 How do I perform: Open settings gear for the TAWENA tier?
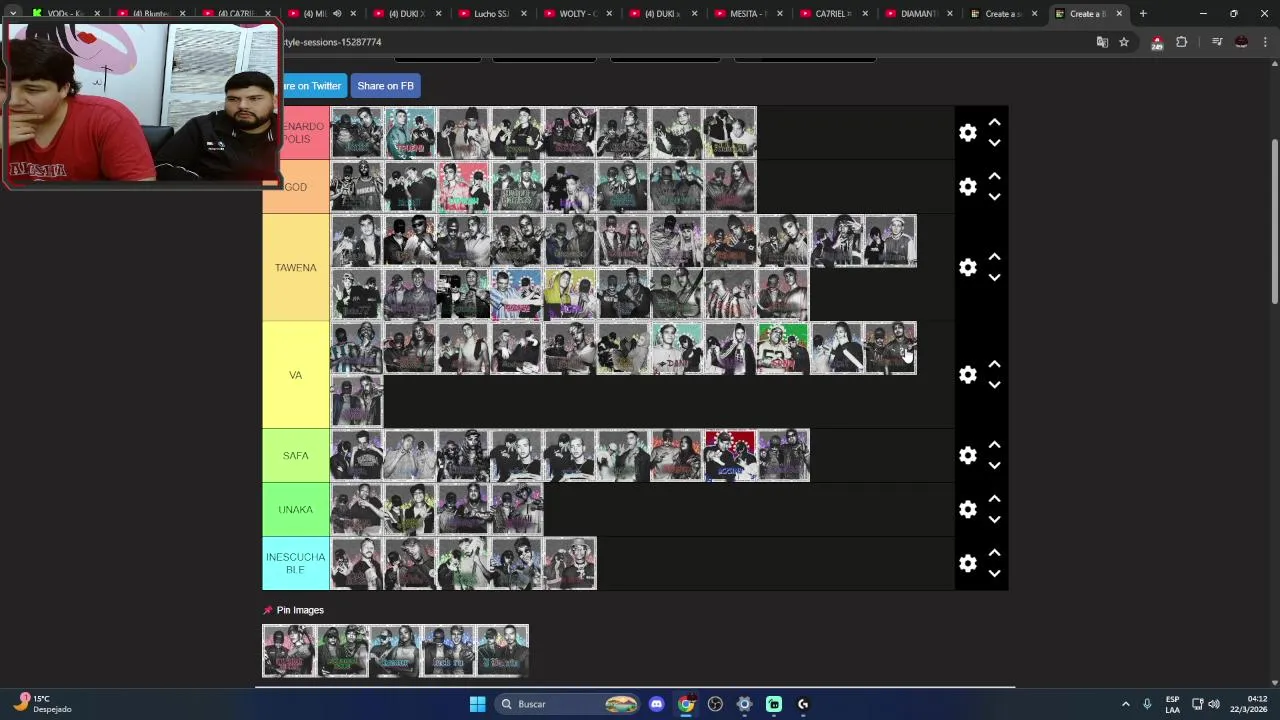coord(967,267)
